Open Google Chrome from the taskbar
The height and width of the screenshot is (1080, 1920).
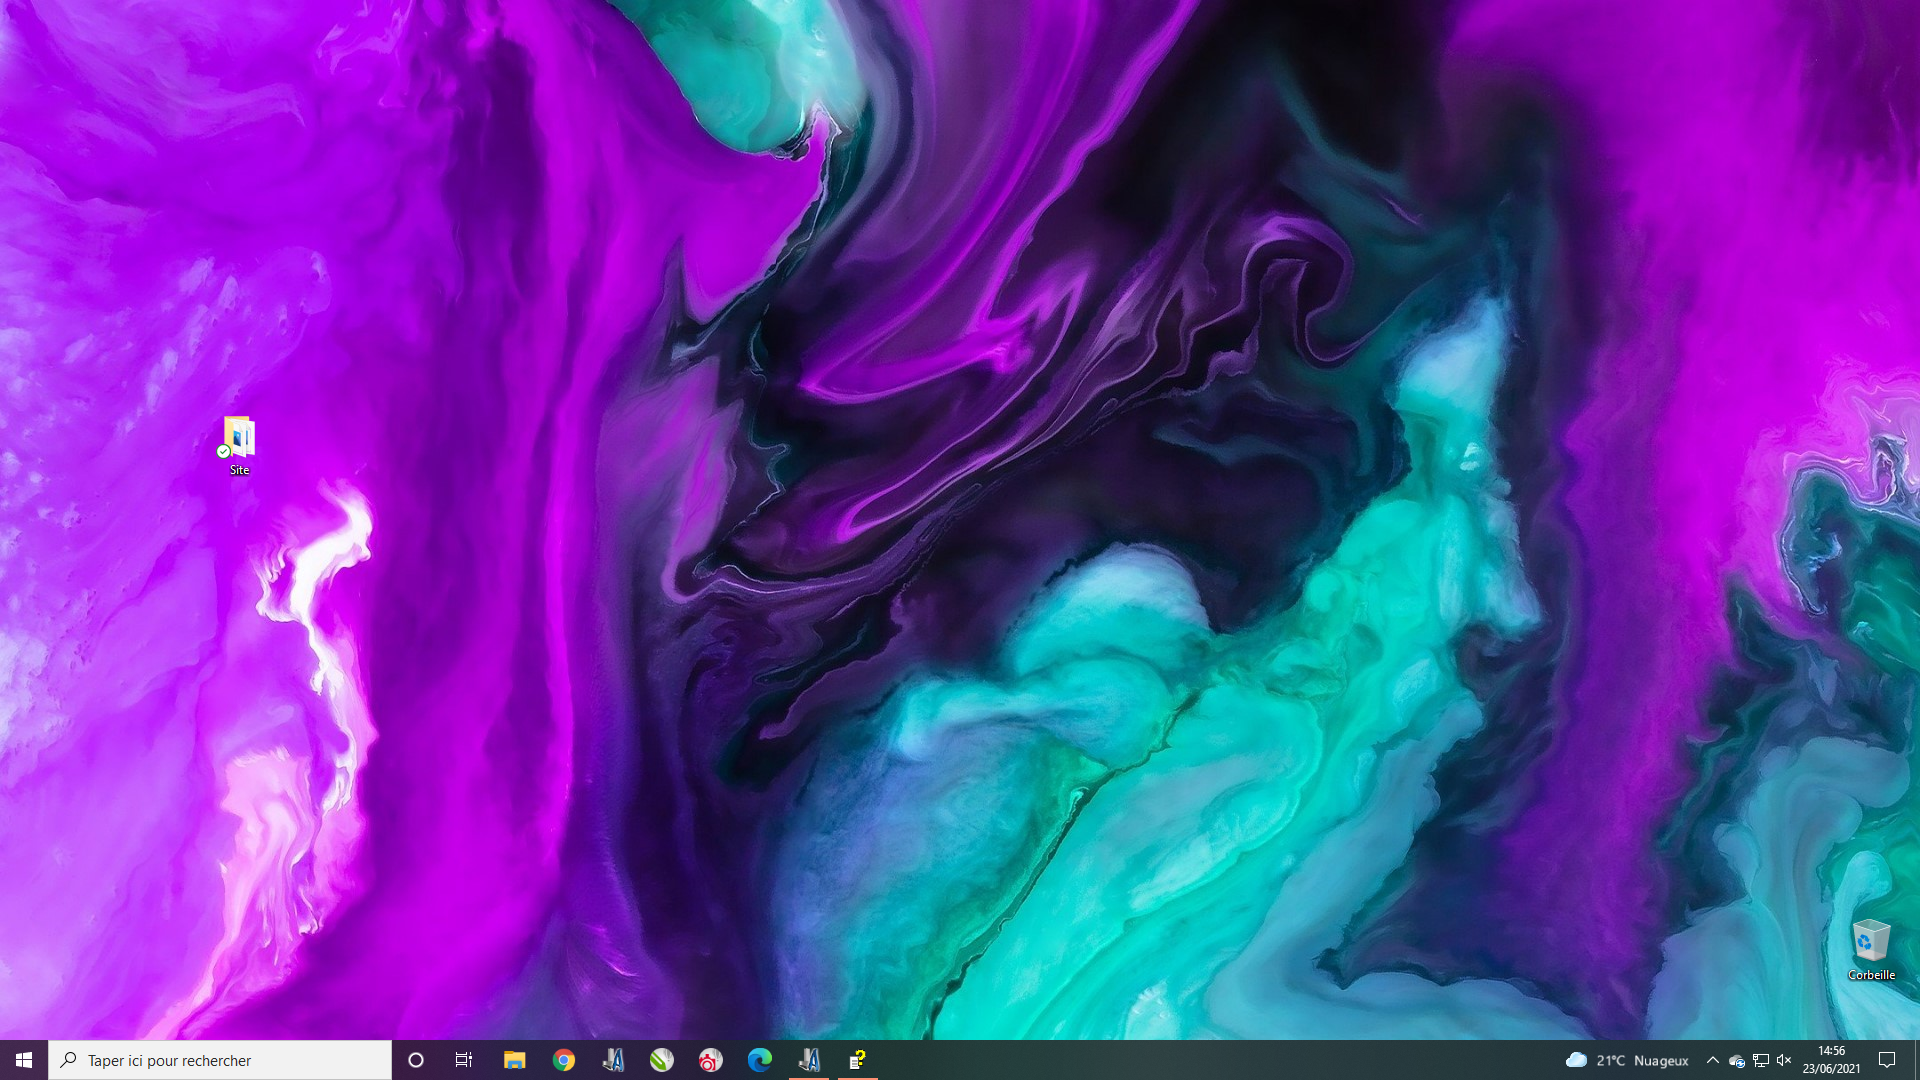tap(564, 1060)
